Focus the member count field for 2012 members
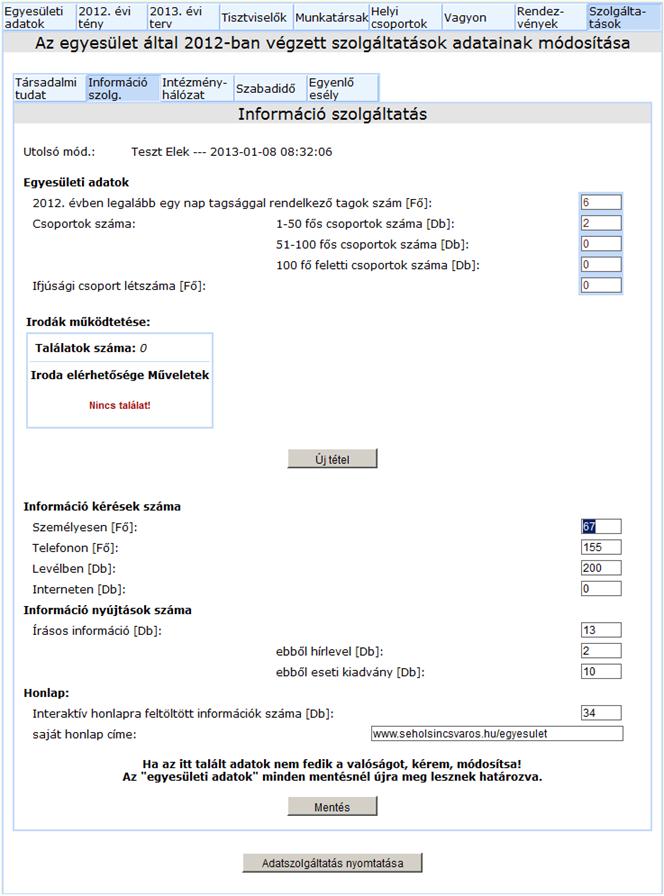The height and width of the screenshot is (896, 664). 601,202
